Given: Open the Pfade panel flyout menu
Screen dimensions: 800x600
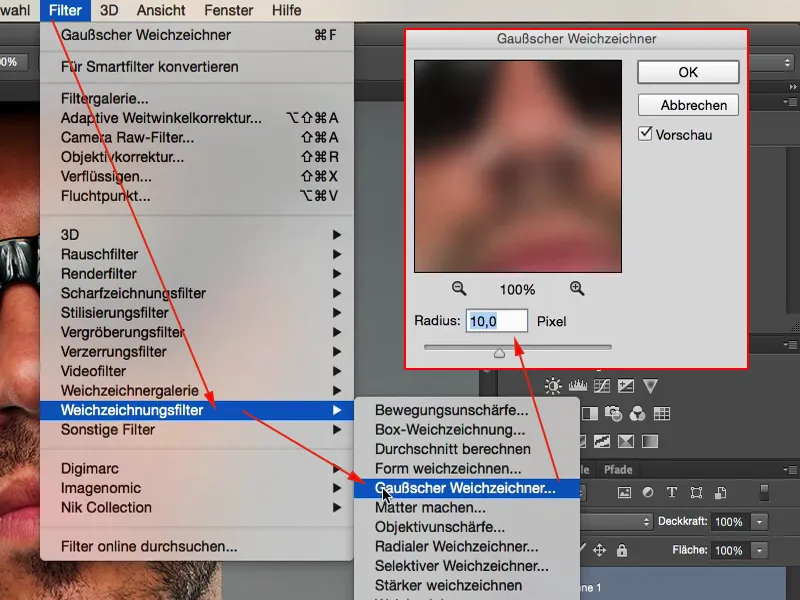Looking at the screenshot, I should [792, 469].
